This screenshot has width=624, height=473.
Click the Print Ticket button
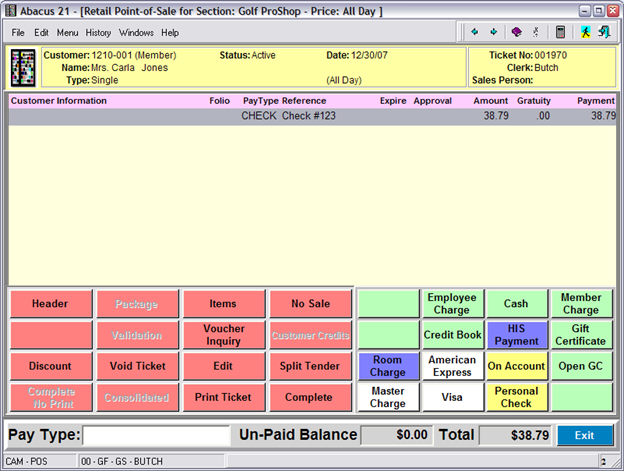coord(223,397)
